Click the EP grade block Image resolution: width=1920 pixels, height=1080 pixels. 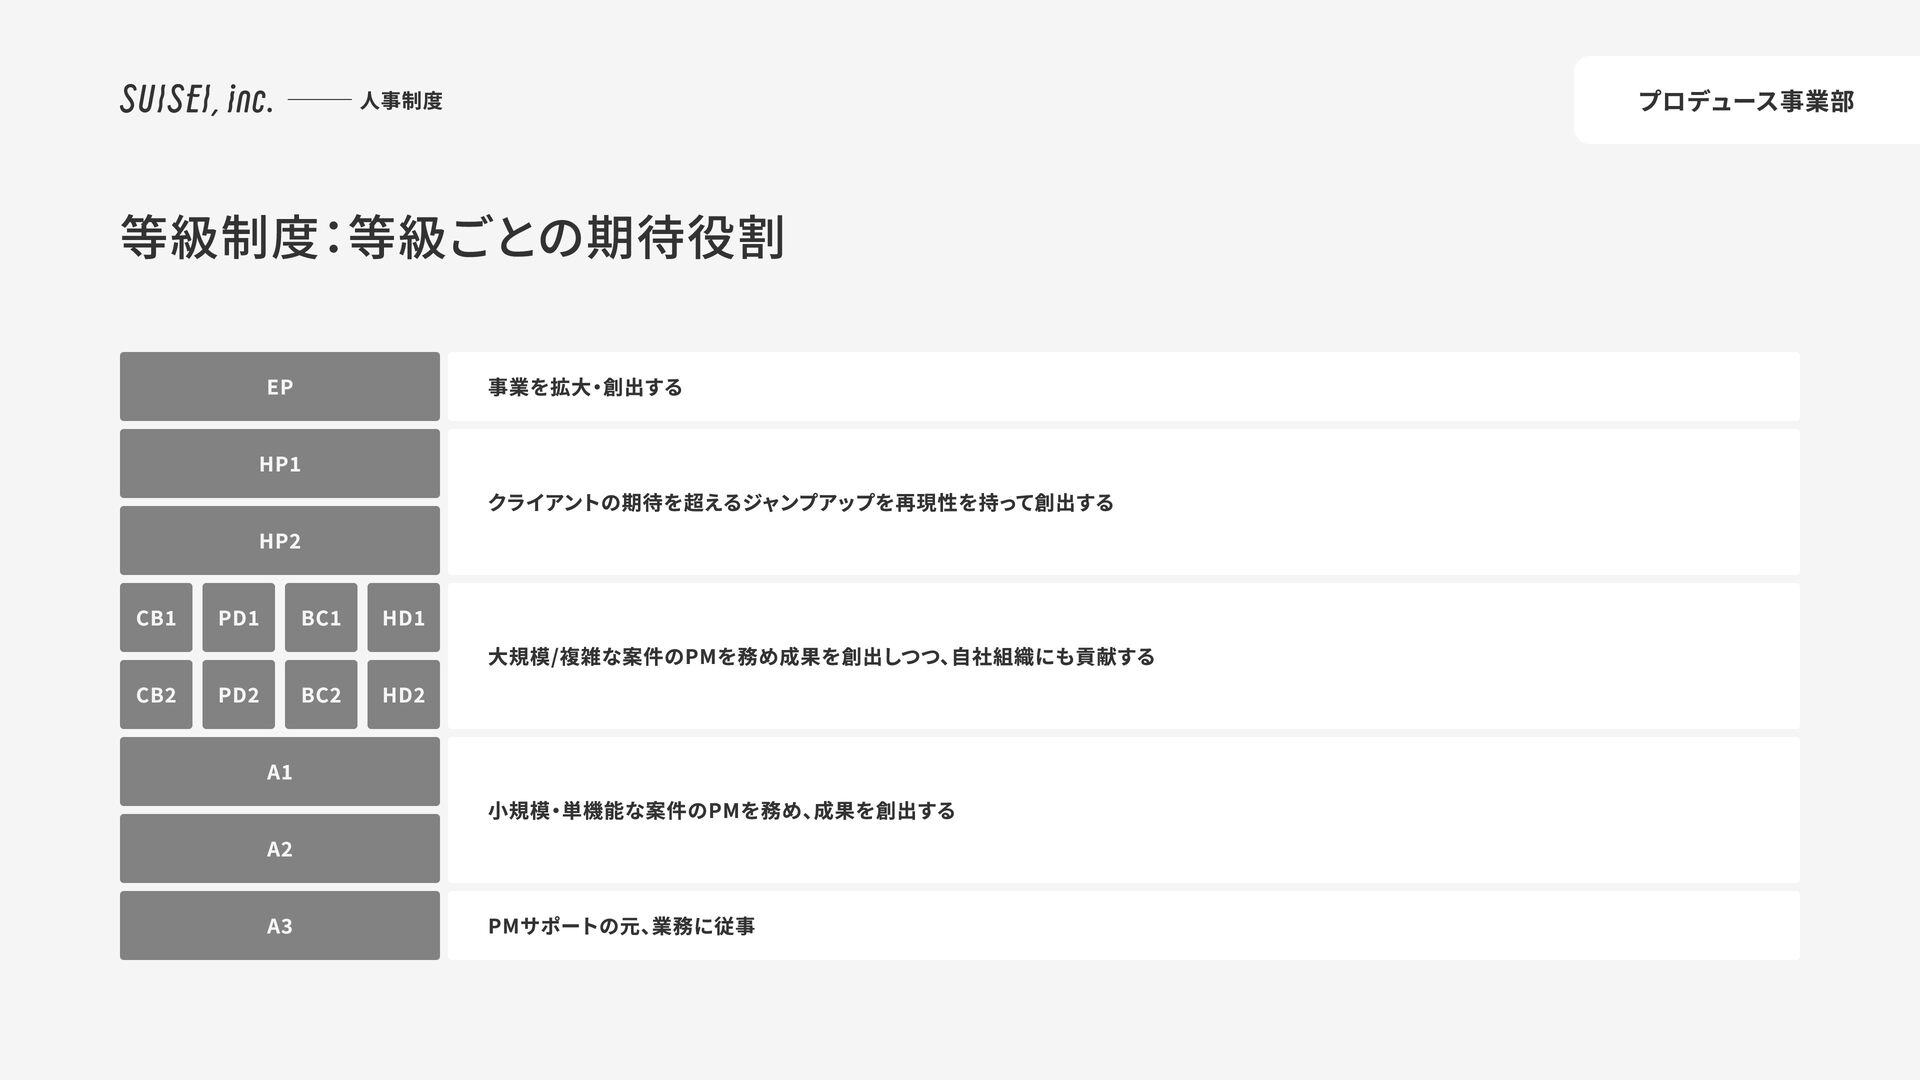pos(280,386)
